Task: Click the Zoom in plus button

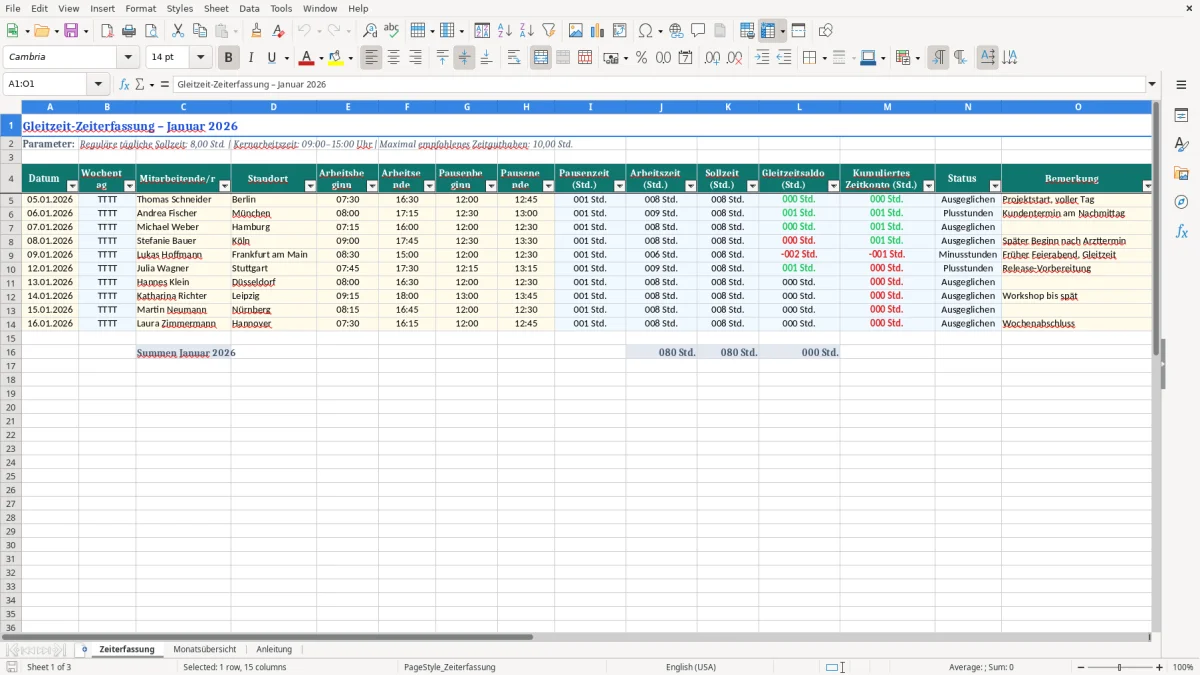Action: coord(1160,667)
